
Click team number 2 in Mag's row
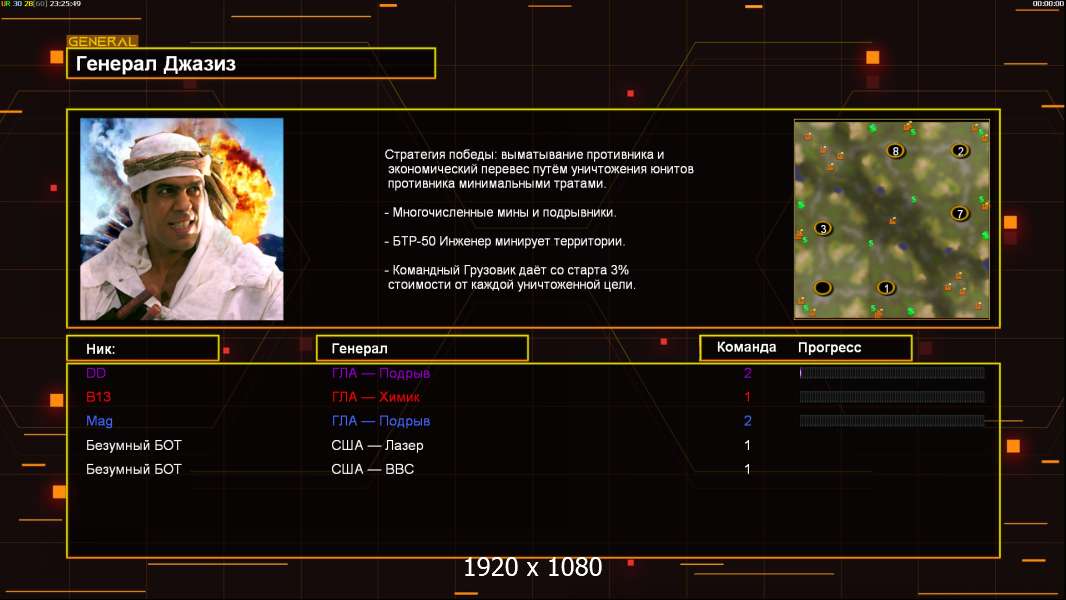point(747,421)
